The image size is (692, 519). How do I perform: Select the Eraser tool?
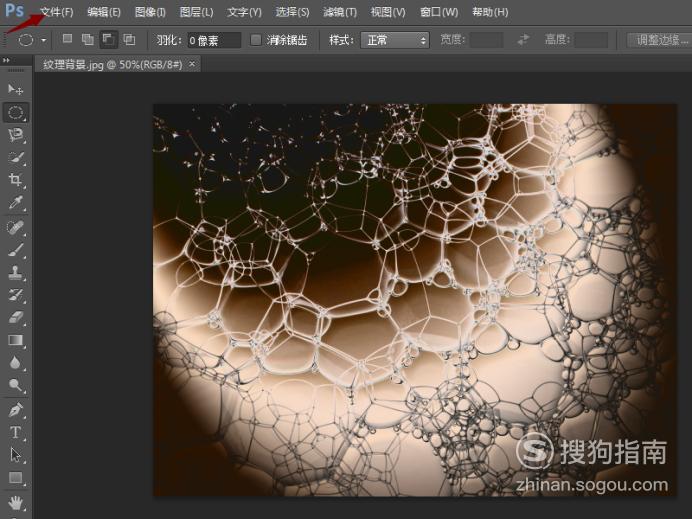pyautogui.click(x=16, y=317)
